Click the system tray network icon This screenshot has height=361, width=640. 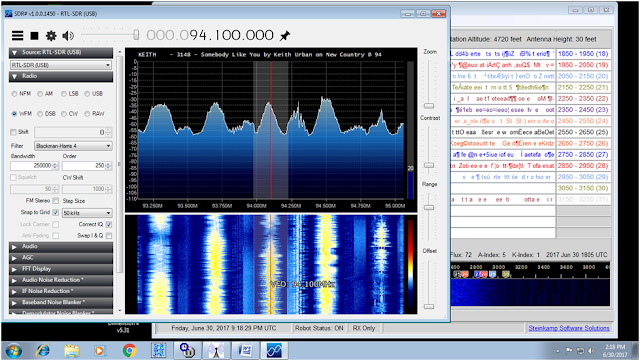pyautogui.click(x=580, y=351)
